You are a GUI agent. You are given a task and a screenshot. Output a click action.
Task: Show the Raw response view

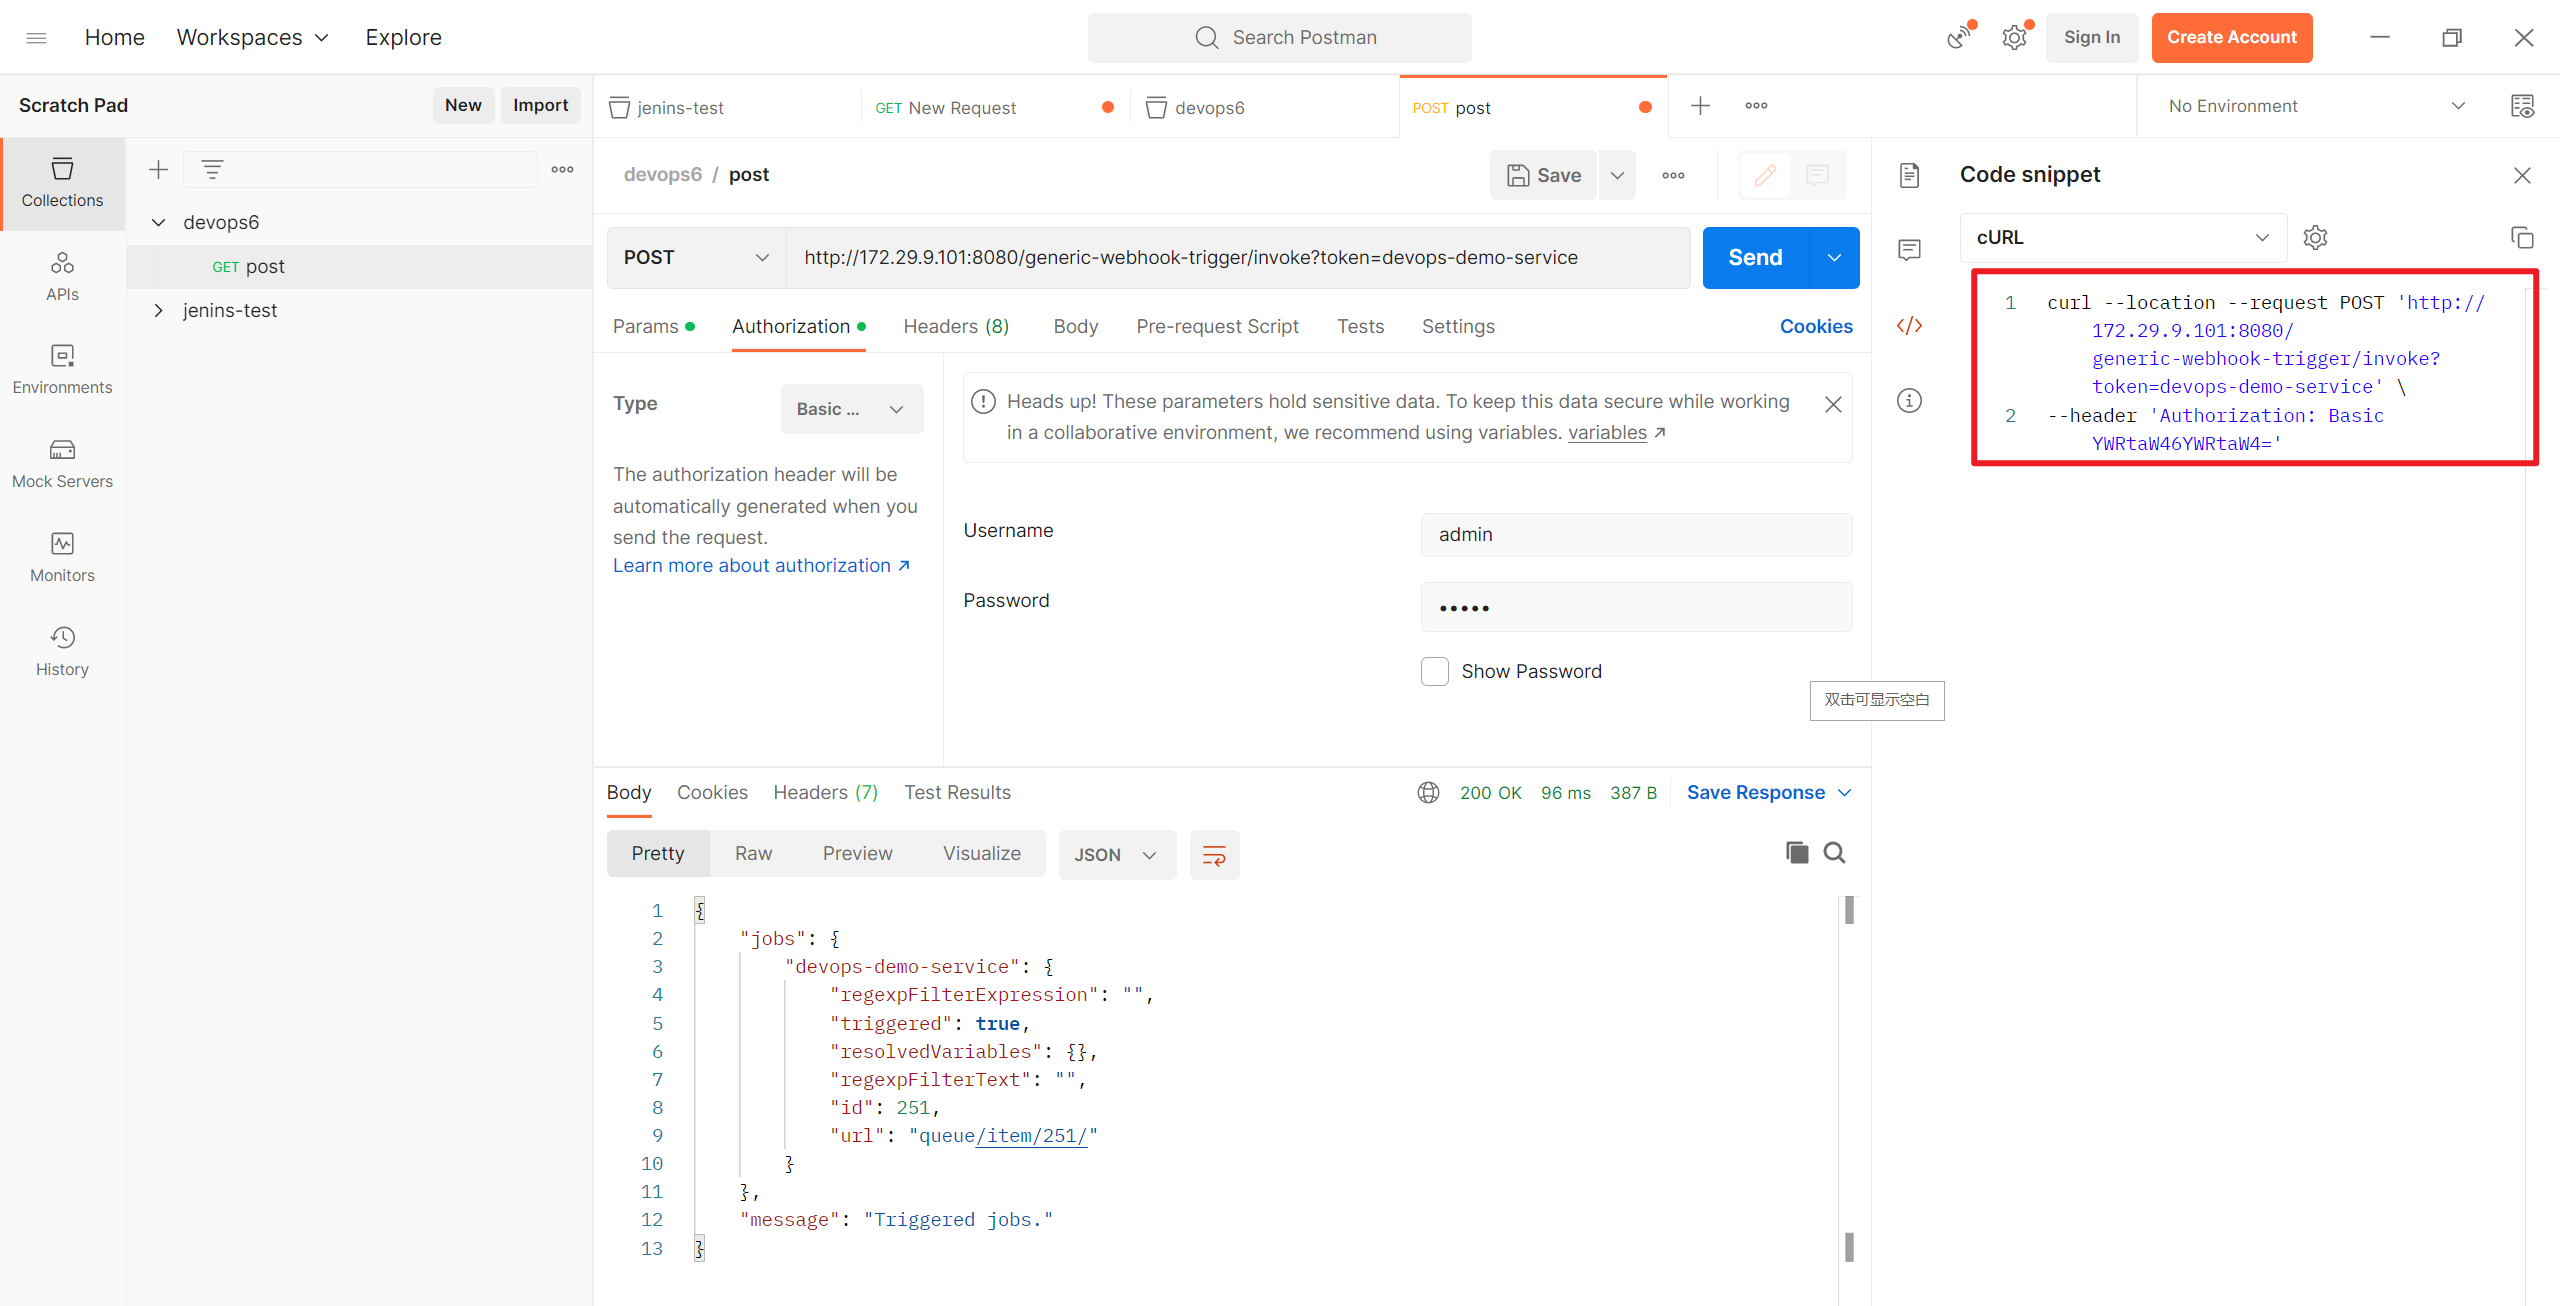753,854
